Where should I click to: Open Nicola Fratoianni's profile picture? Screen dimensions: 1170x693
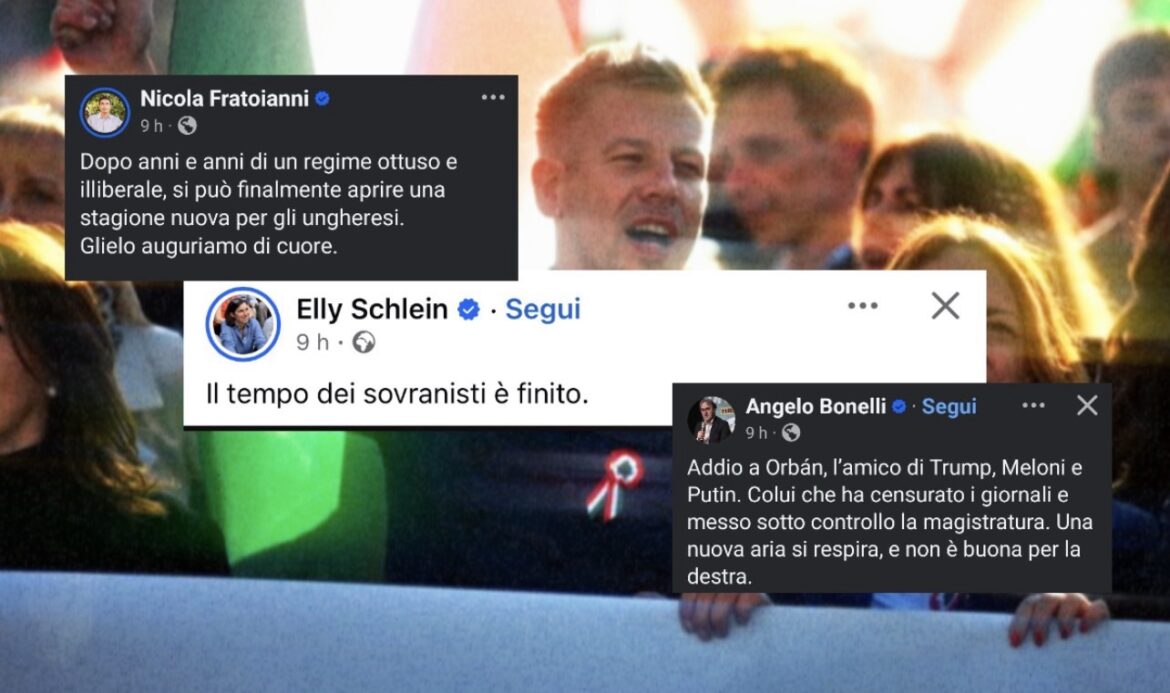tap(105, 113)
